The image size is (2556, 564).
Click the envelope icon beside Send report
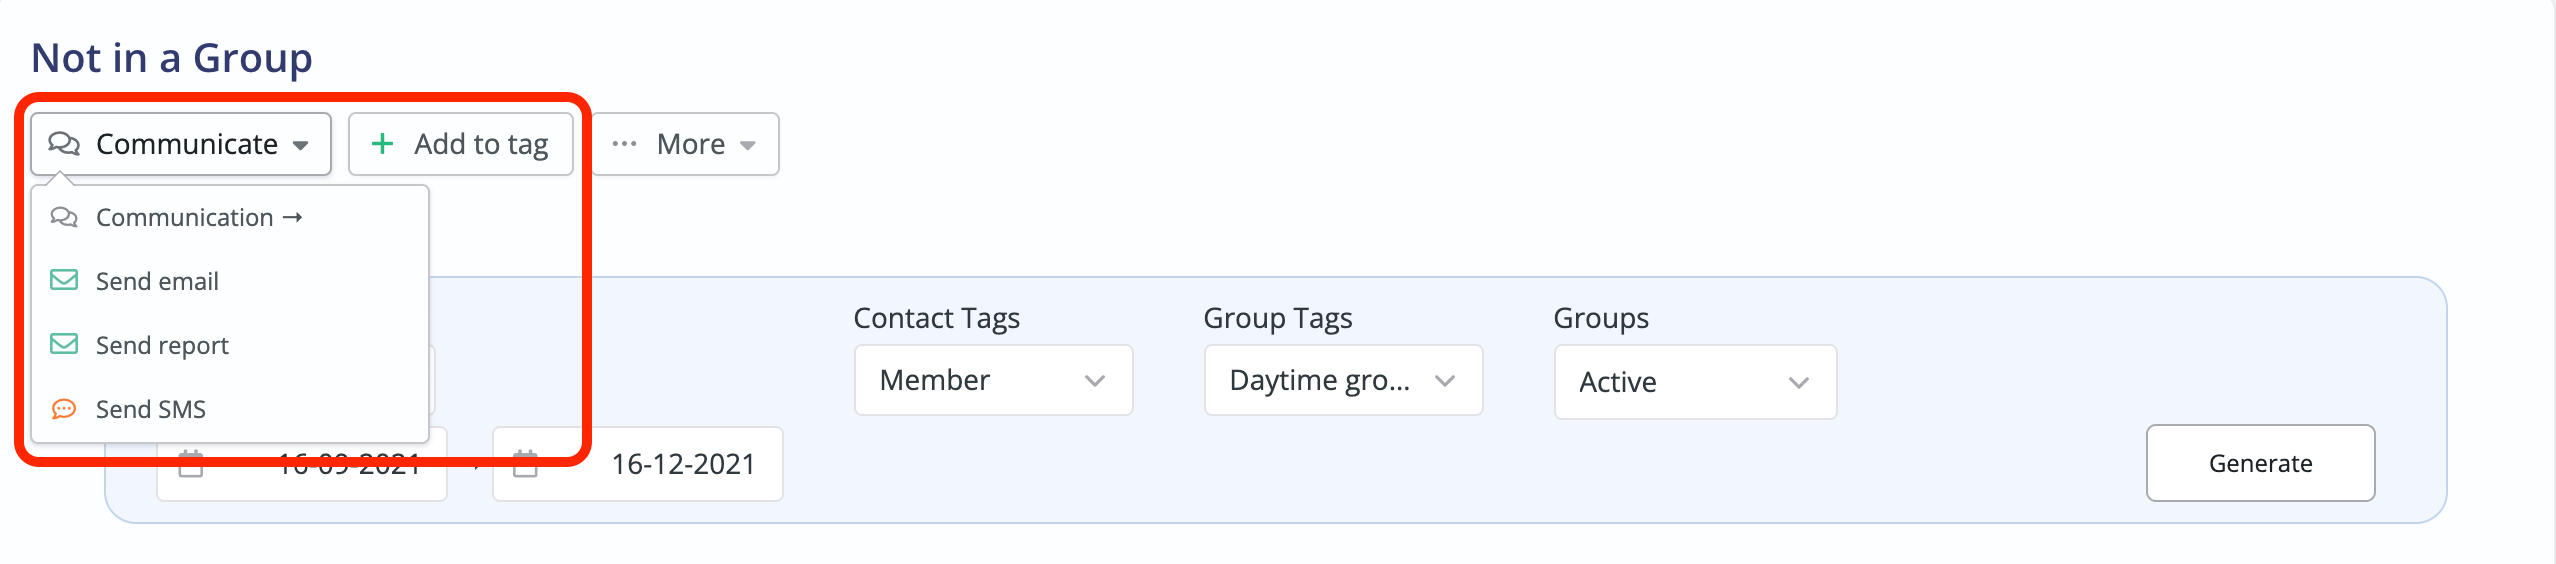click(x=64, y=344)
